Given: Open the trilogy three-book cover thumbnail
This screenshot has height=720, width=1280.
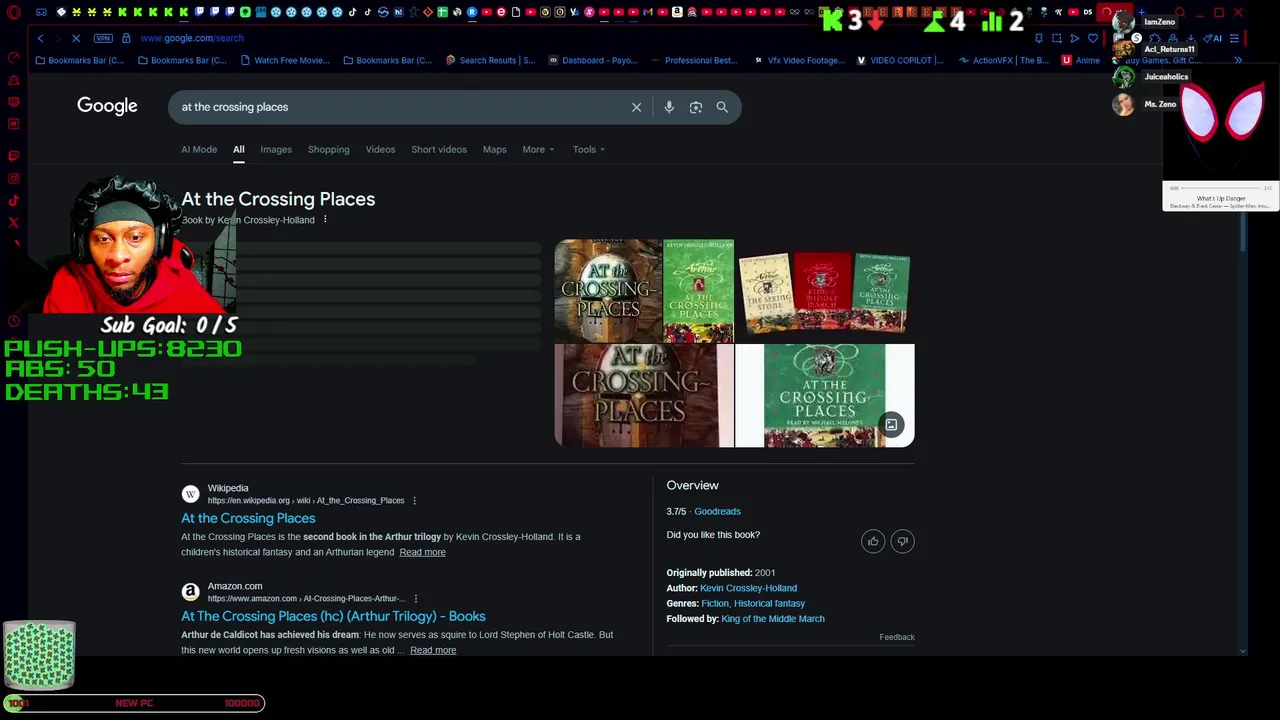Looking at the screenshot, I should (824, 291).
